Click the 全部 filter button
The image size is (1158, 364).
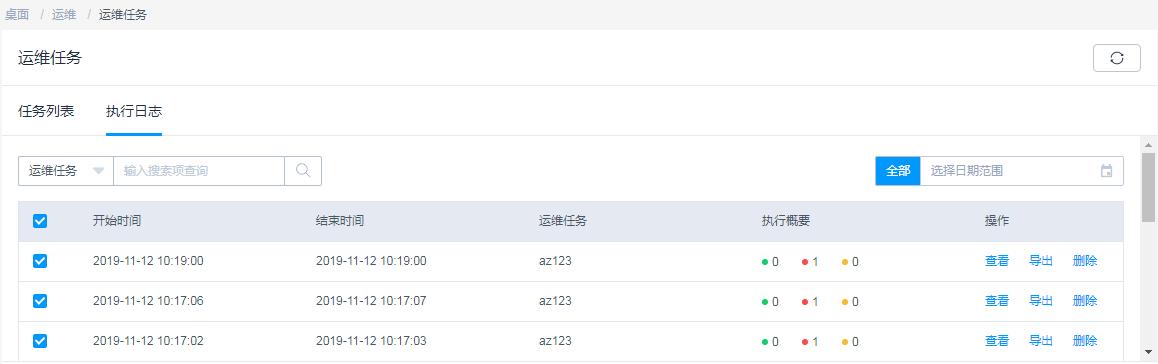pos(898,171)
